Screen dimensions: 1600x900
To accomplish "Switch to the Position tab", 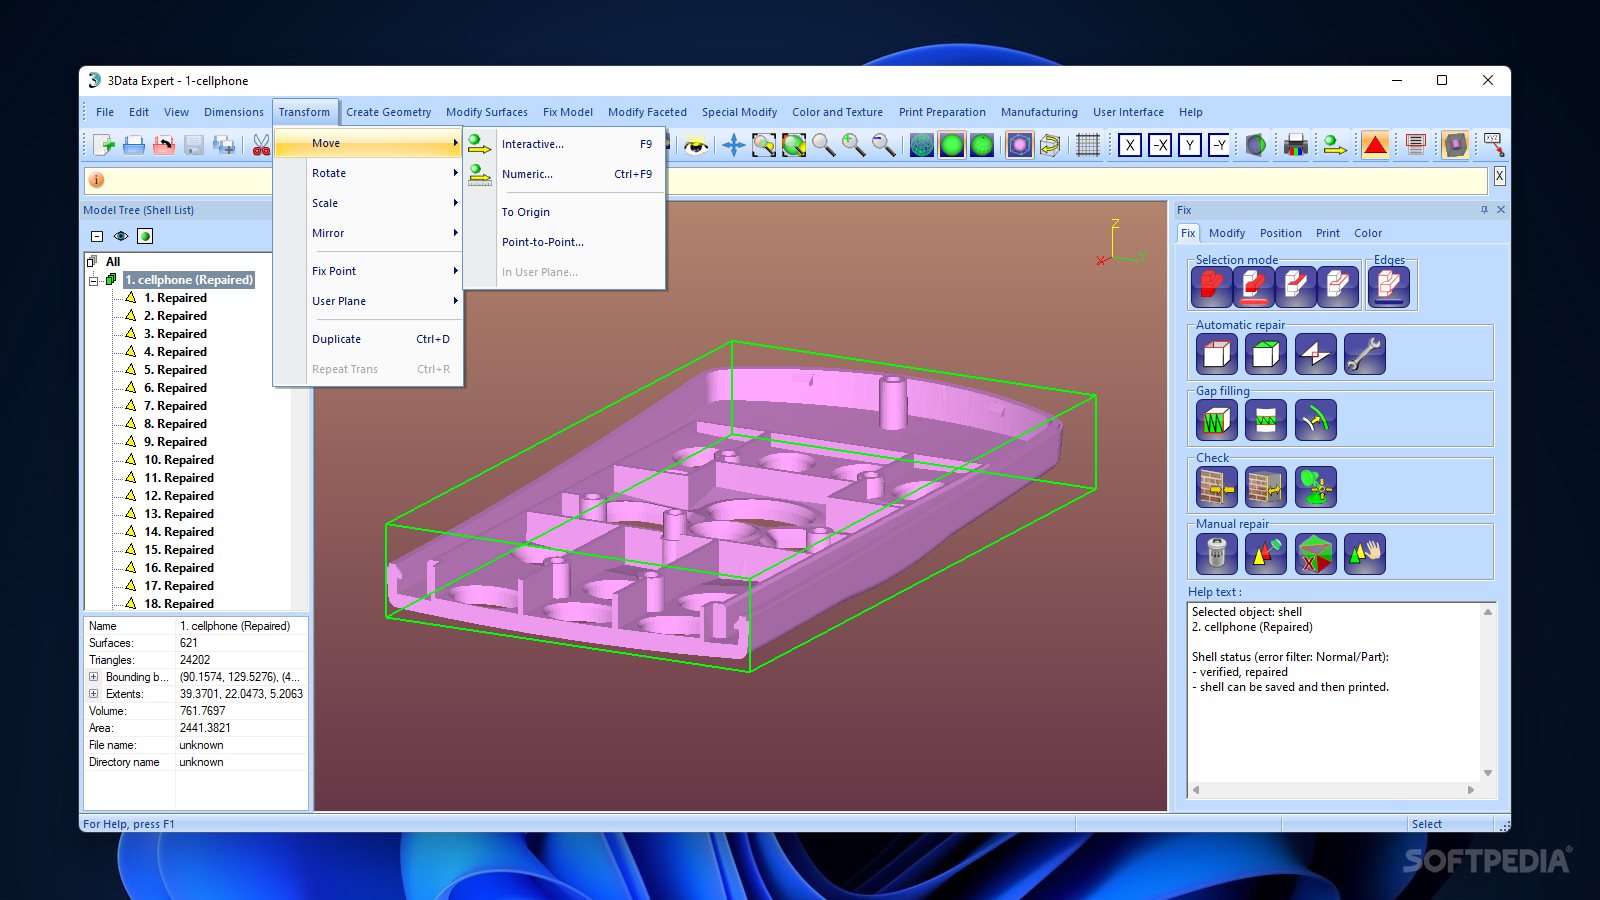I will 1280,233.
